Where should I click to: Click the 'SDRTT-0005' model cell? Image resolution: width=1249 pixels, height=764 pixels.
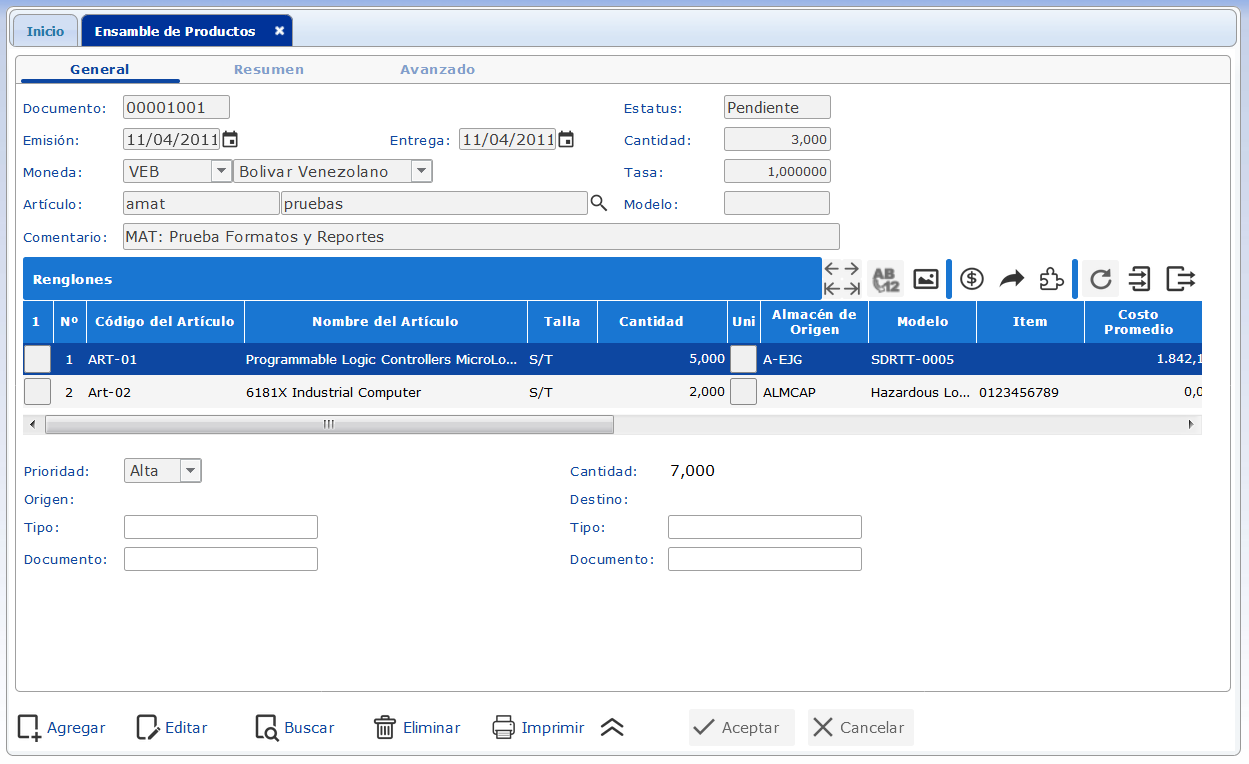tap(922, 359)
